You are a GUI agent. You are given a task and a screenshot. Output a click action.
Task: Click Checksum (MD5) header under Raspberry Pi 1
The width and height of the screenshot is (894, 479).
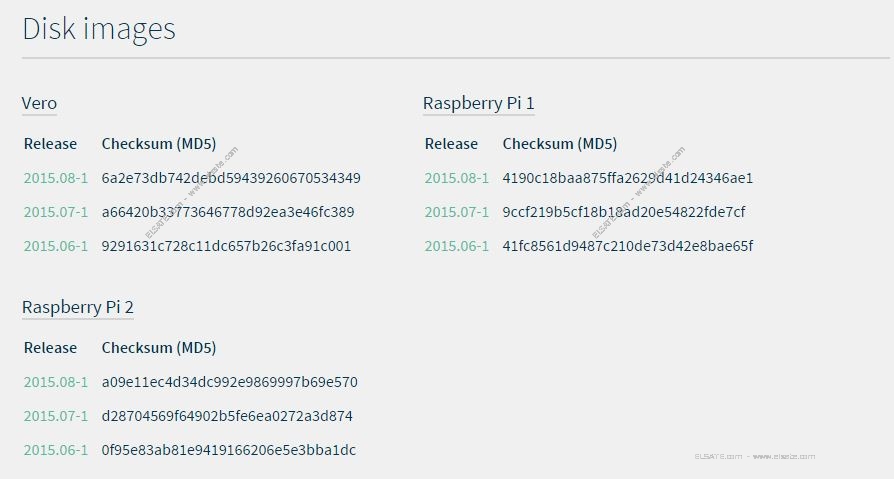tap(560, 144)
